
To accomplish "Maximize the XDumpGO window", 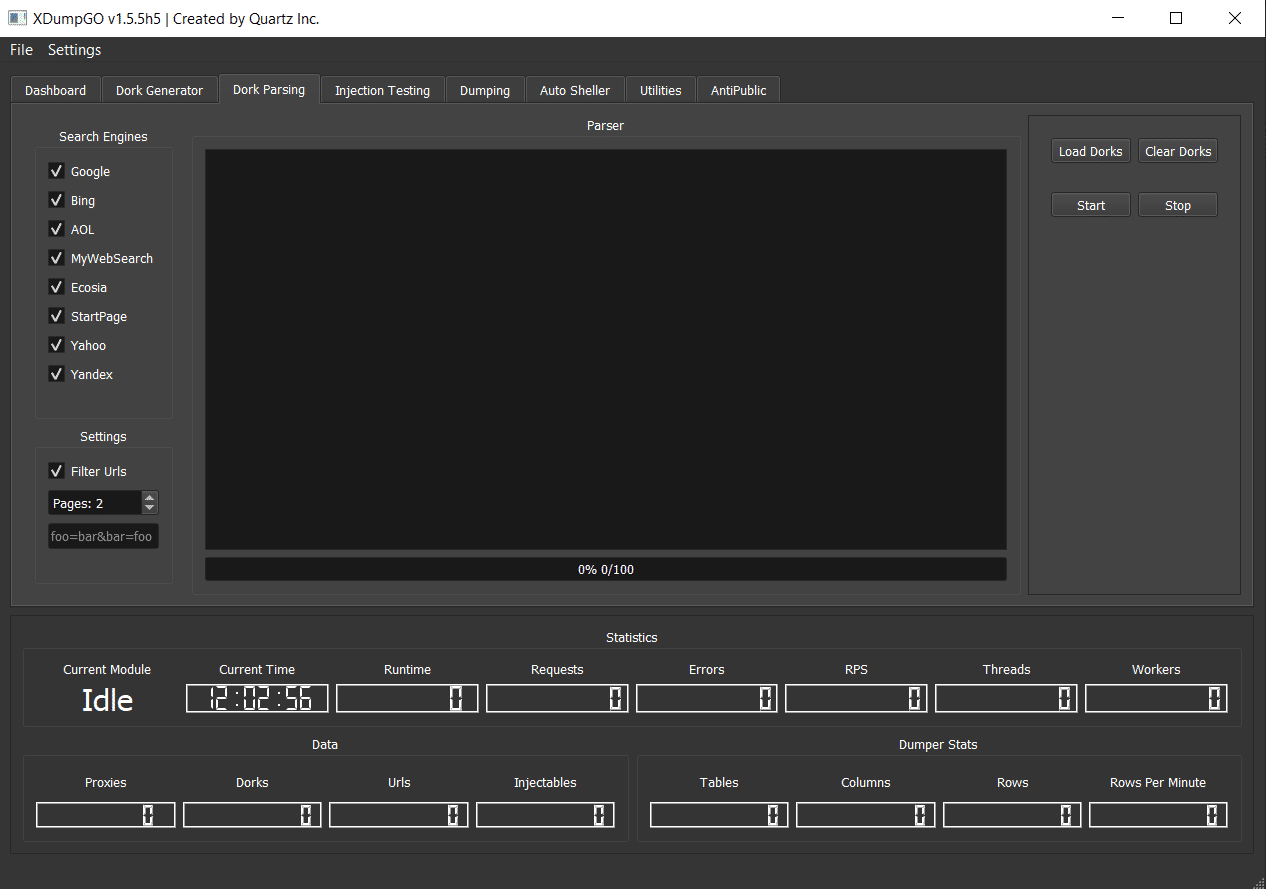I will [x=1176, y=18].
